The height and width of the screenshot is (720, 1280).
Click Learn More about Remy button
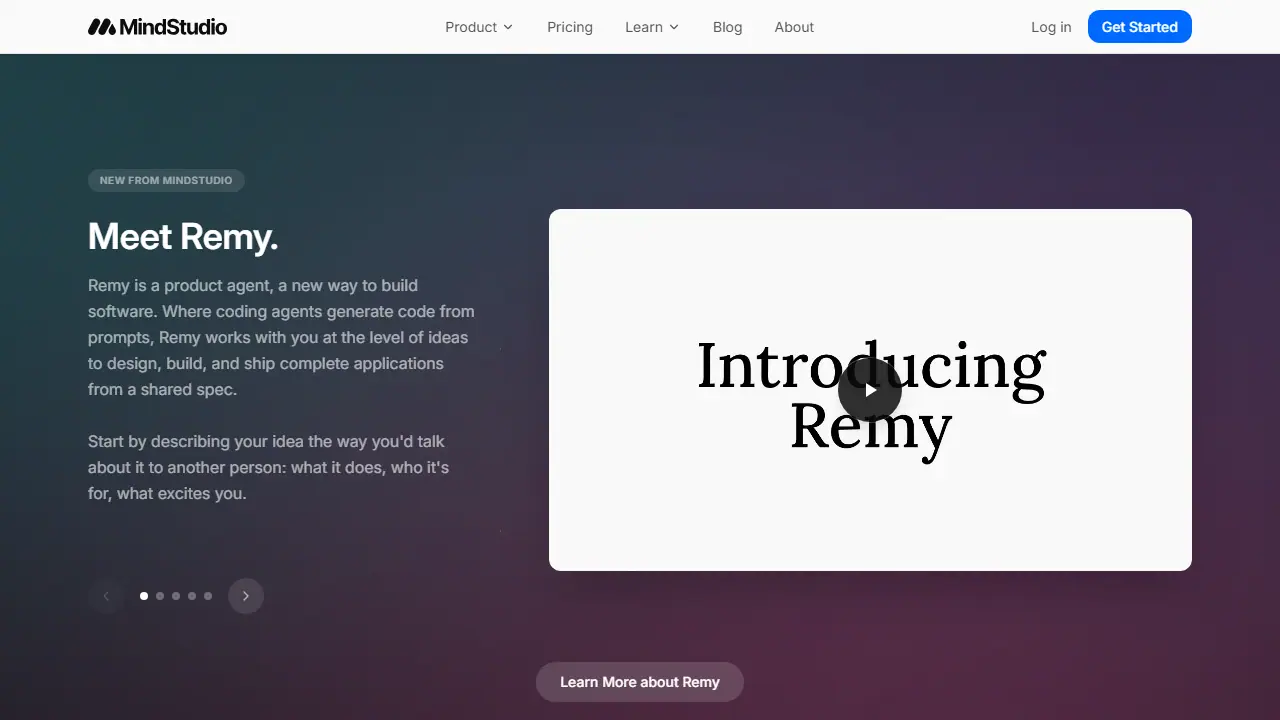[x=640, y=682]
